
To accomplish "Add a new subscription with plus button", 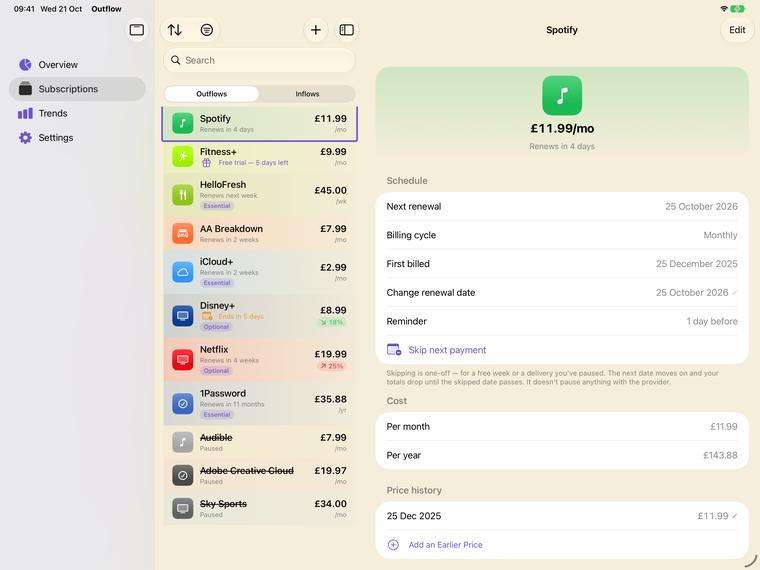I will click(x=316, y=30).
